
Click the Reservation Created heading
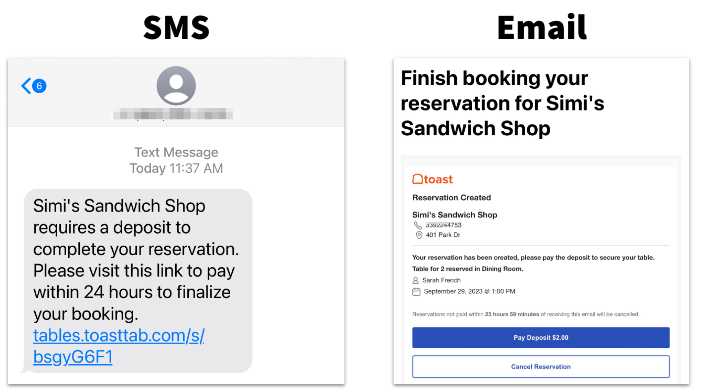point(452,197)
